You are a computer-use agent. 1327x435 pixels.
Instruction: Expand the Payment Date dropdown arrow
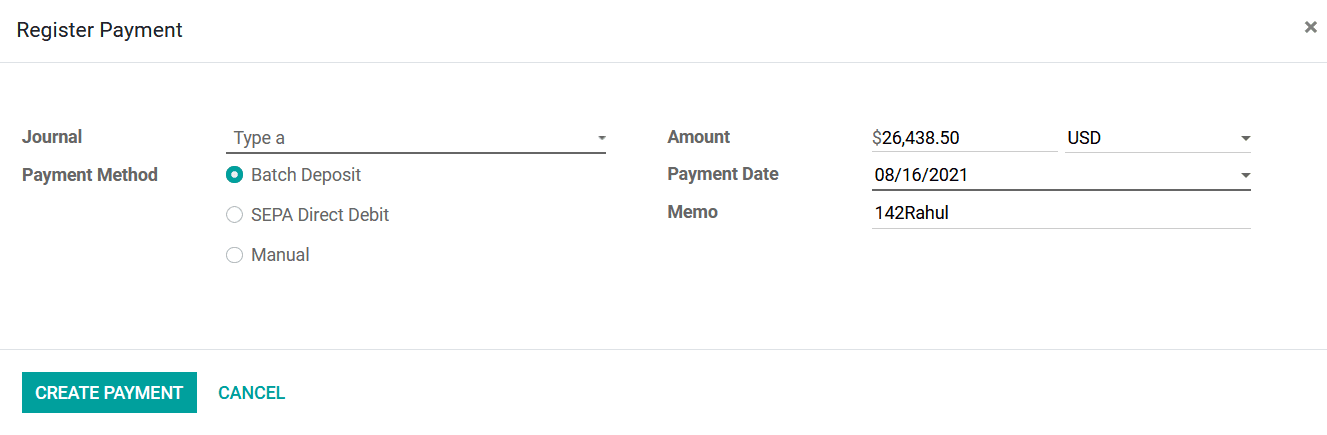1245,176
